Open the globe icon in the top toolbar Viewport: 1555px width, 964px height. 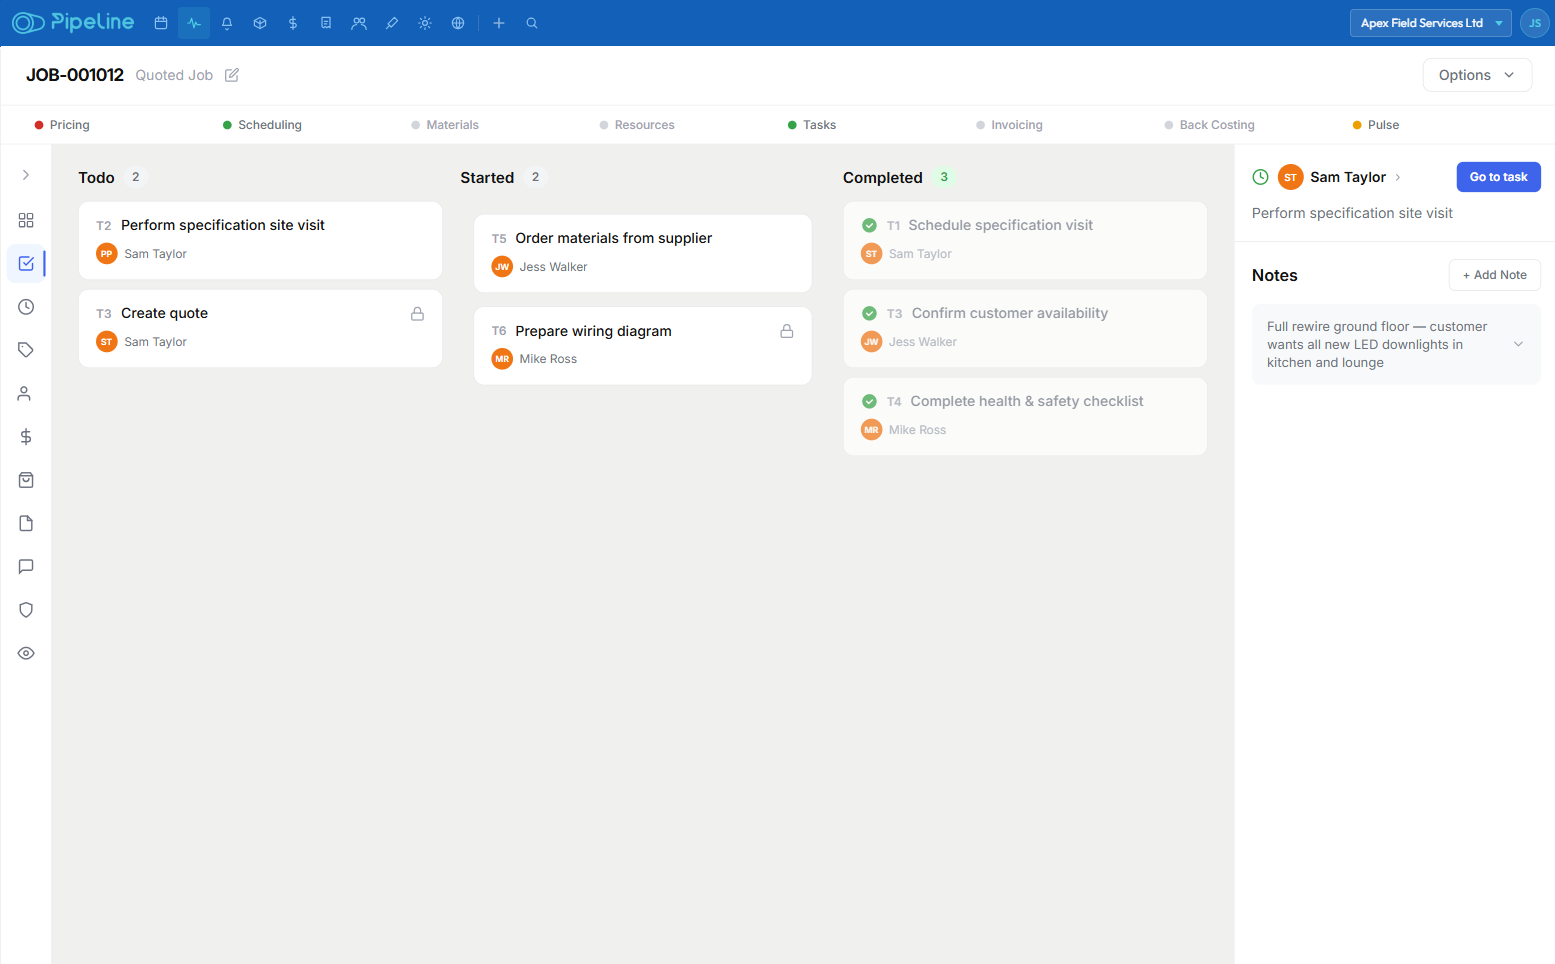pos(458,22)
